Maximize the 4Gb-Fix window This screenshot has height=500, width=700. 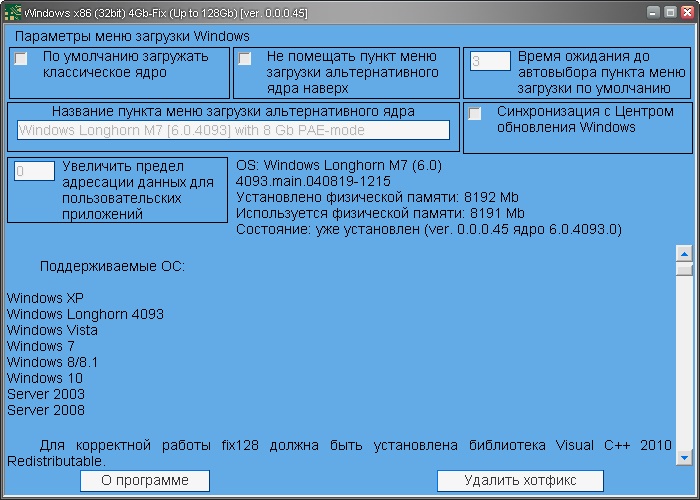pyautogui.click(x=670, y=12)
